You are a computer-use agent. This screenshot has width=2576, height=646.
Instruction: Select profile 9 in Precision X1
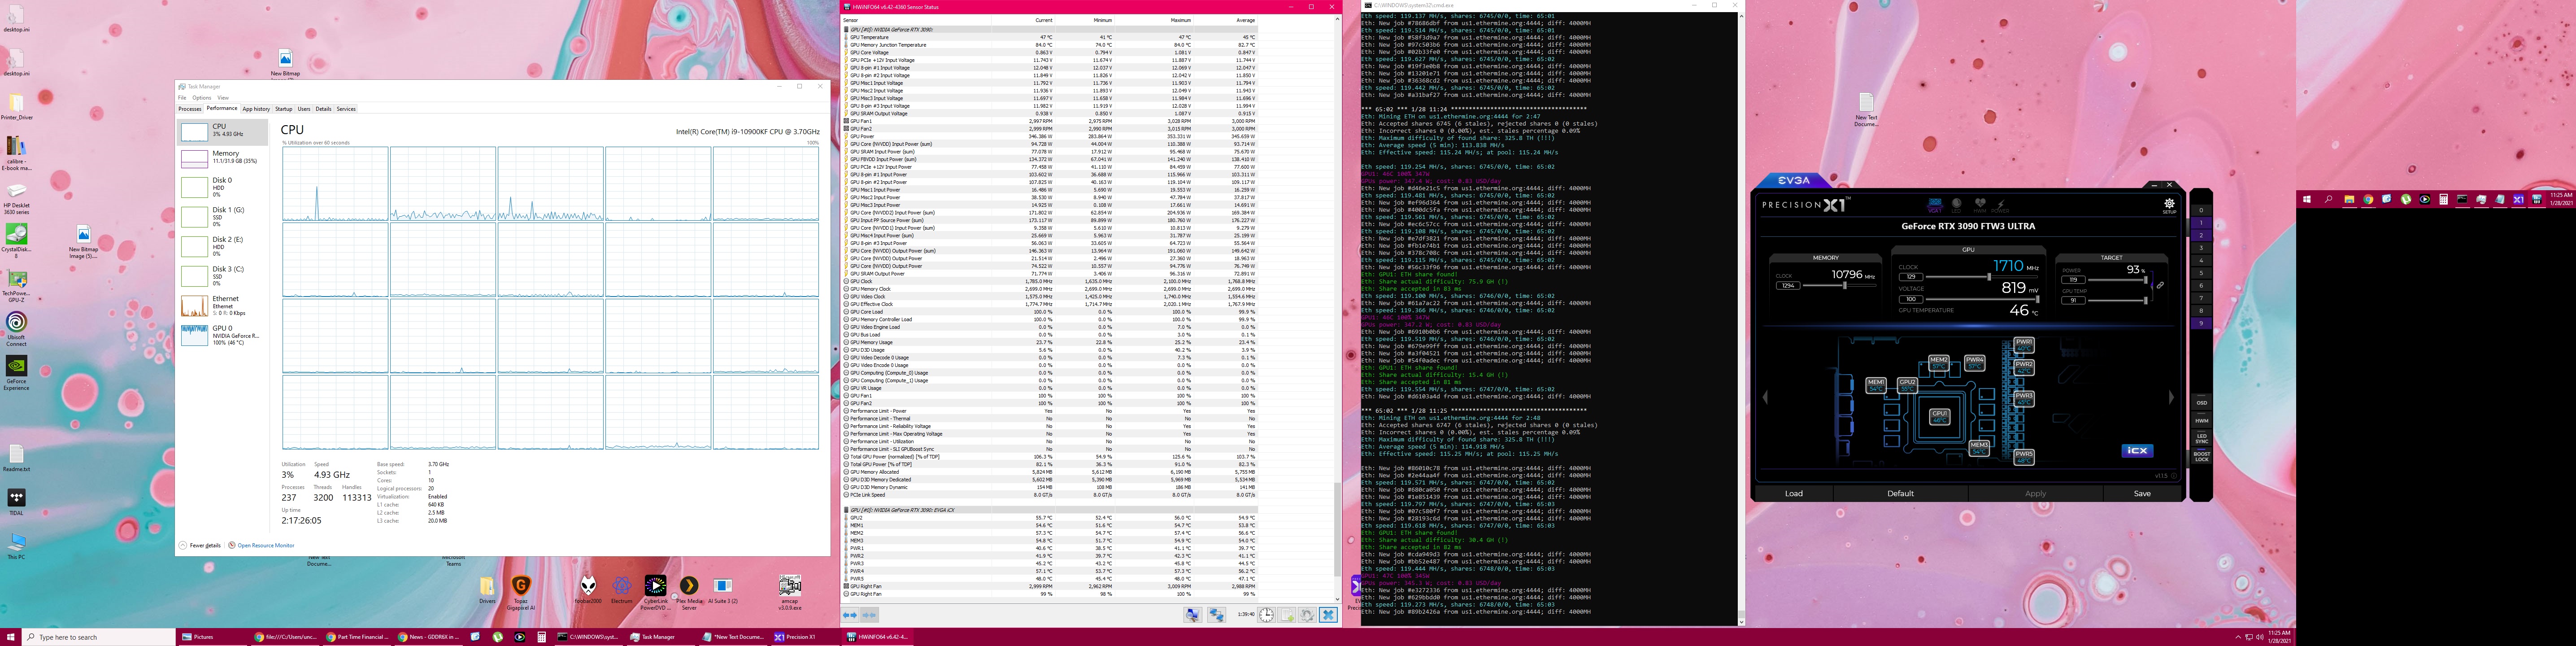(x=2201, y=323)
